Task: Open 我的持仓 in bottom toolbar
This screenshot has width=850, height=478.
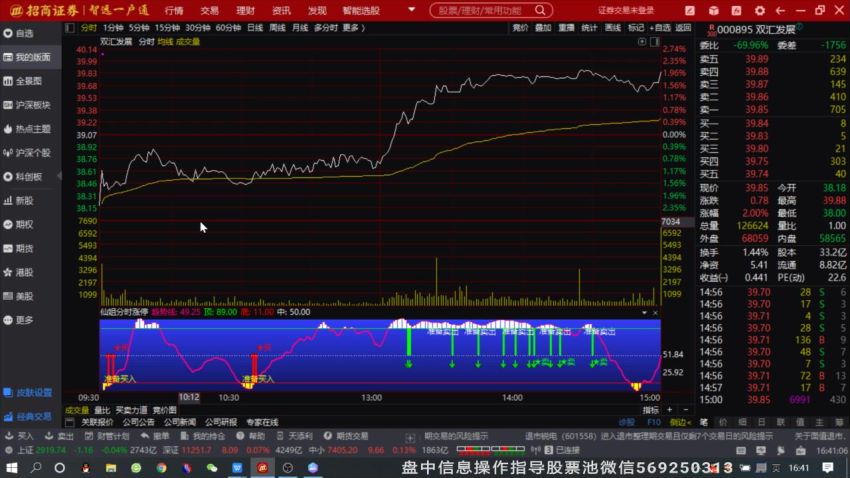Action: click(x=203, y=436)
